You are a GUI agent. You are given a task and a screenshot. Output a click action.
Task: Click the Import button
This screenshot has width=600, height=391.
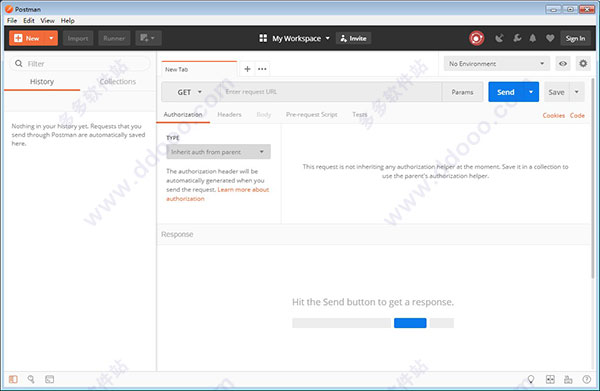pos(78,38)
